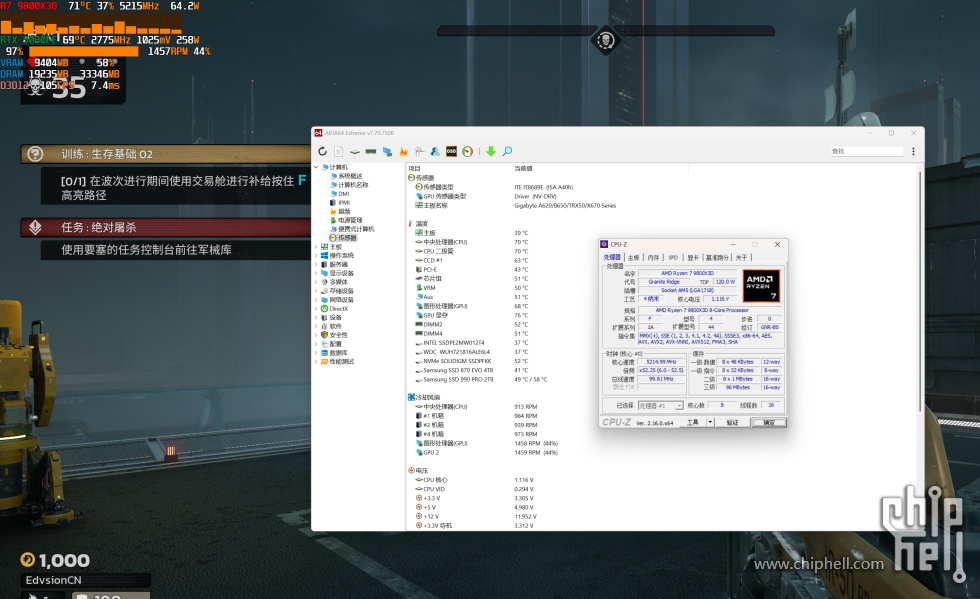Click the vertical scrollbar of the AIDA64 sensor list
The height and width of the screenshot is (599, 980).
920,293
